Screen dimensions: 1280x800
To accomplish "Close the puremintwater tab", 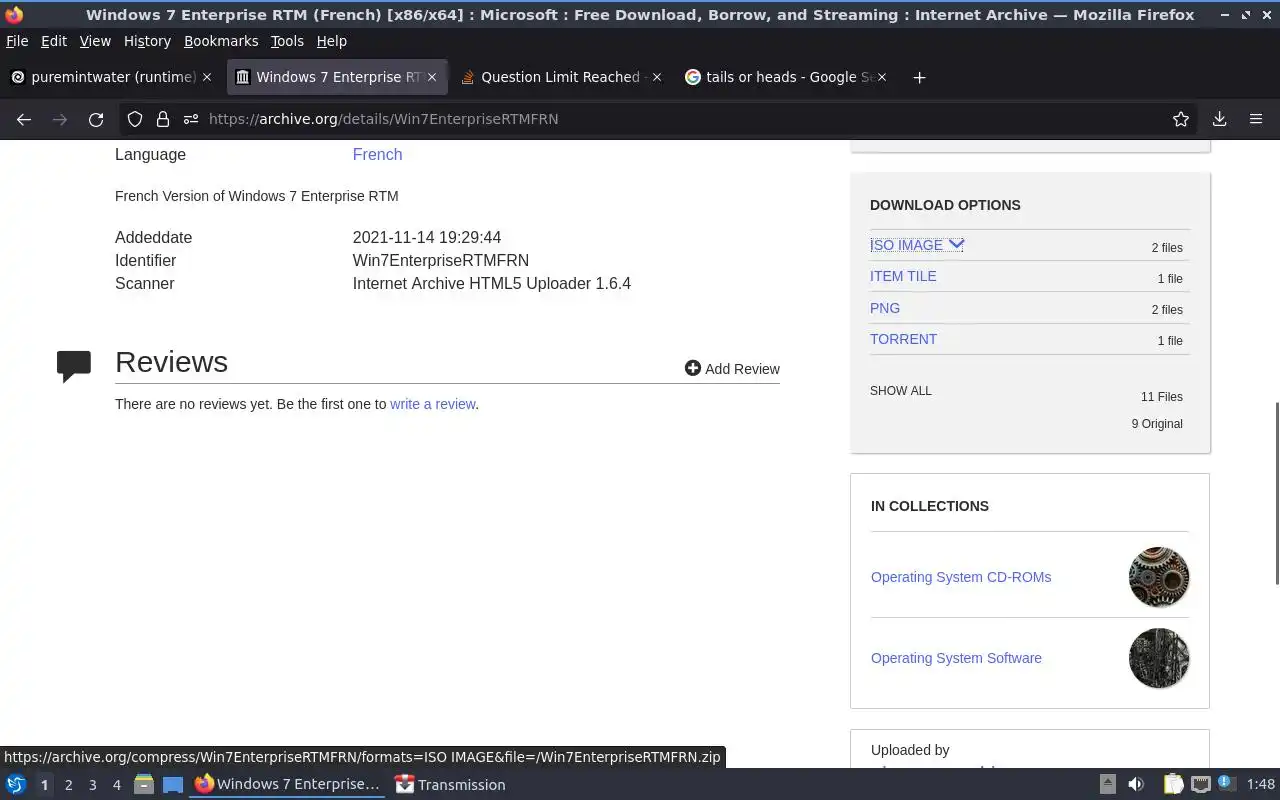I will [207, 77].
